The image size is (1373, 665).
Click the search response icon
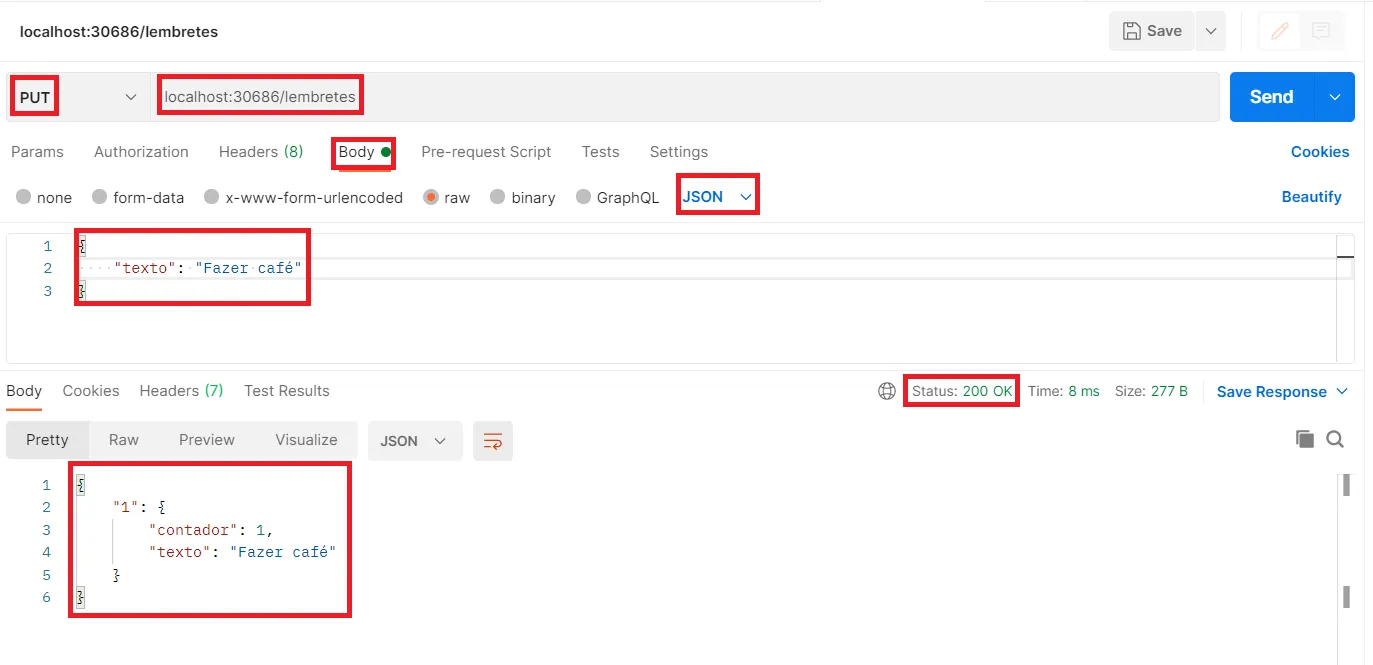coord(1335,439)
